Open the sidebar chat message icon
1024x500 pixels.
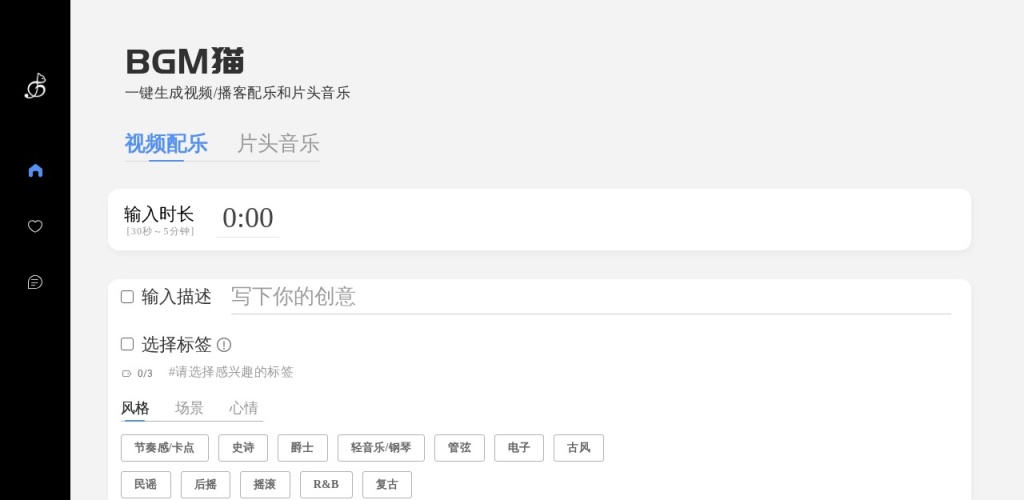click(35, 282)
